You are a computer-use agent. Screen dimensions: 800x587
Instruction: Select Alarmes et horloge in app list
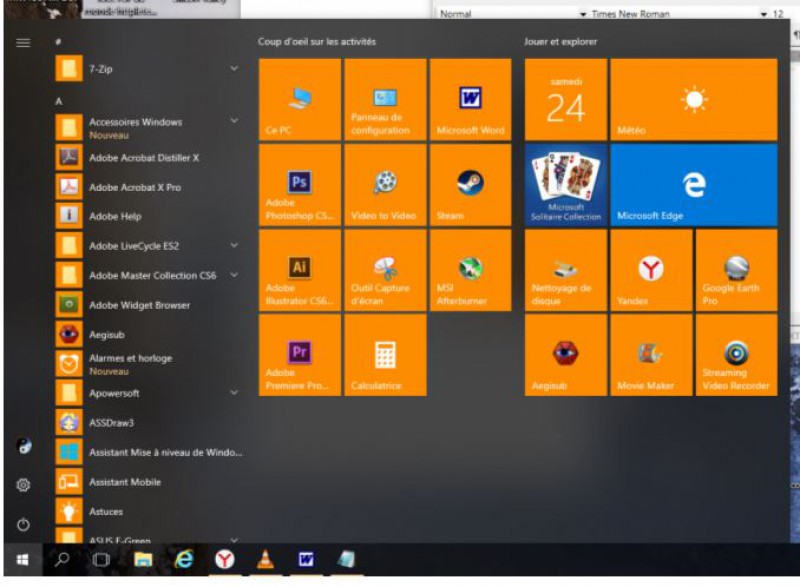(130, 363)
